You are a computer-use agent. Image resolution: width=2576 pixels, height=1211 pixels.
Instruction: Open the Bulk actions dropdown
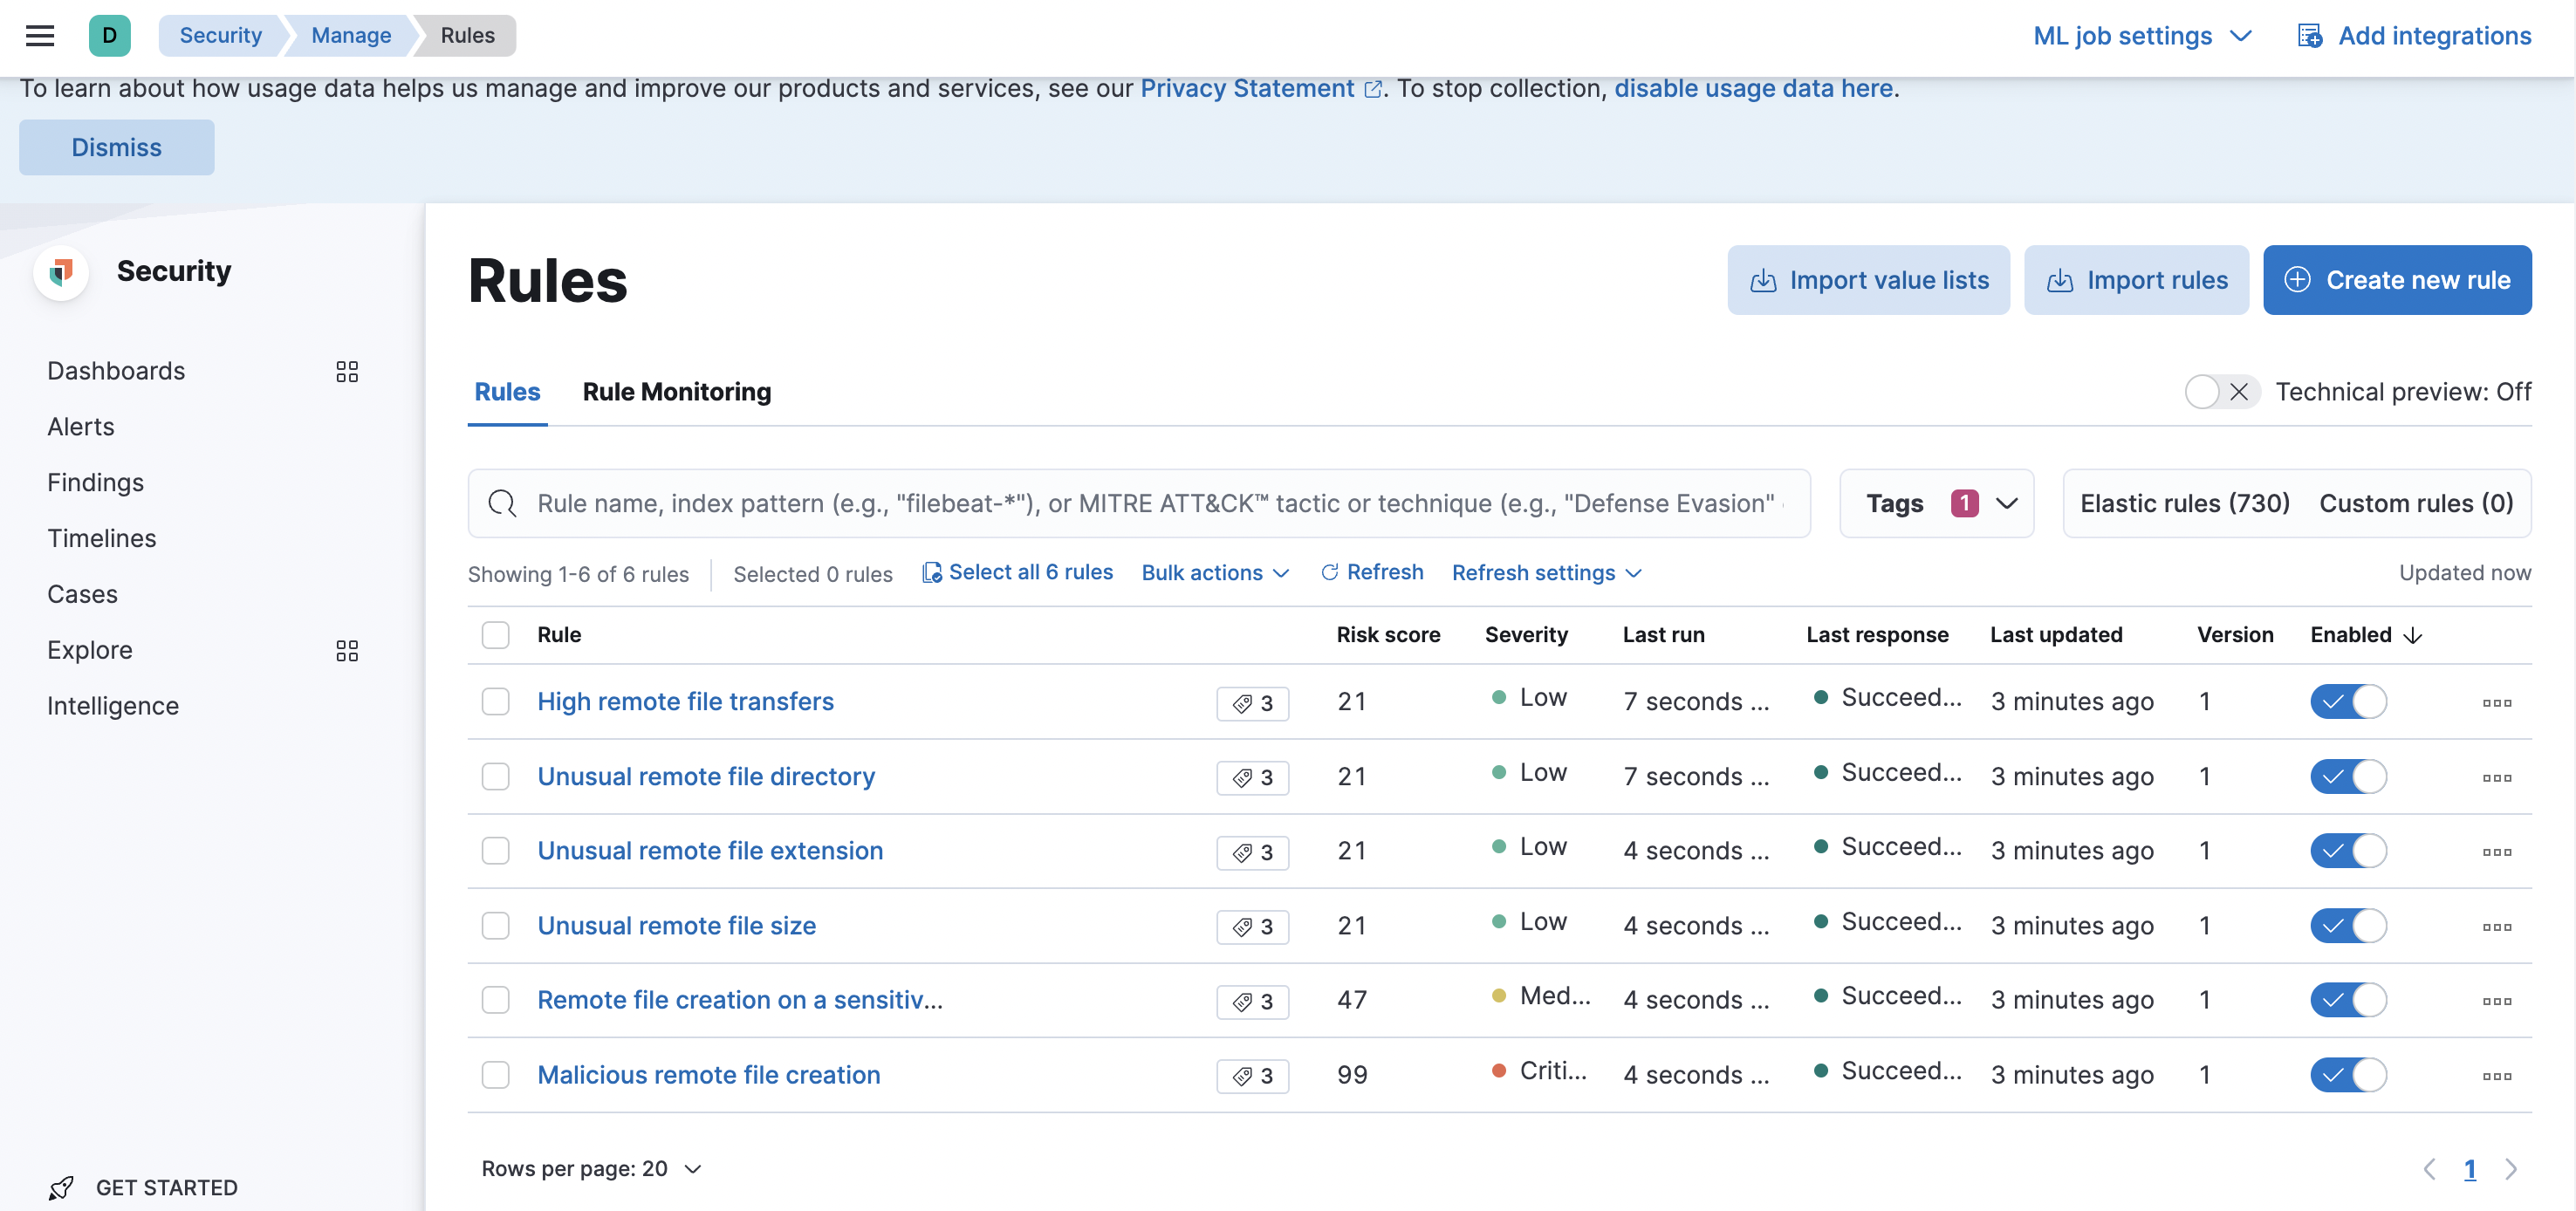click(x=1215, y=573)
